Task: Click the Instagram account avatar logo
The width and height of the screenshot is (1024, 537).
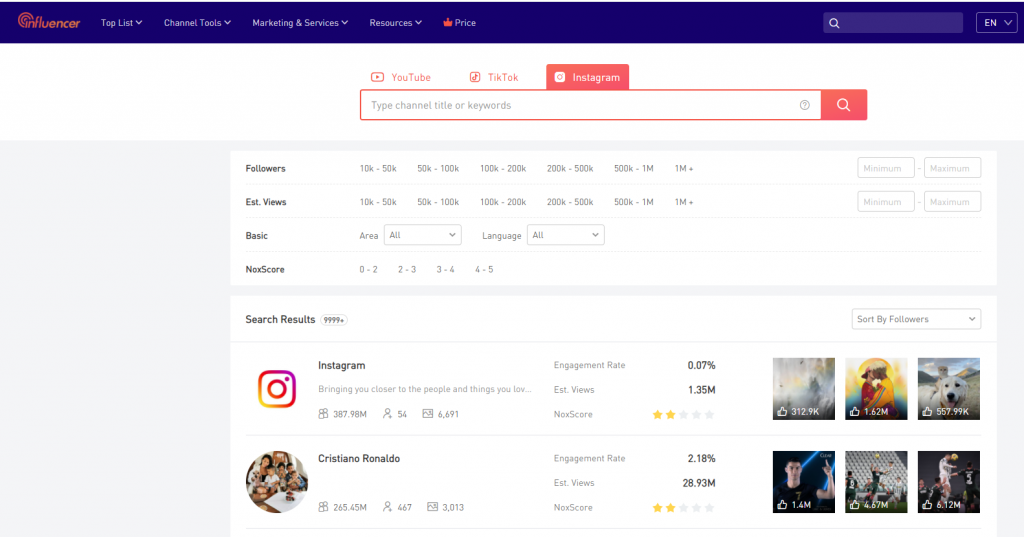Action: 277,389
